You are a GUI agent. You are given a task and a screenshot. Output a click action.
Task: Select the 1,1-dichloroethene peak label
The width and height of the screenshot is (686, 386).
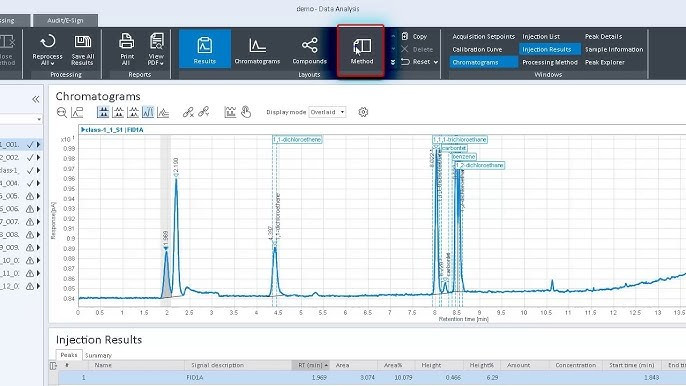point(298,140)
